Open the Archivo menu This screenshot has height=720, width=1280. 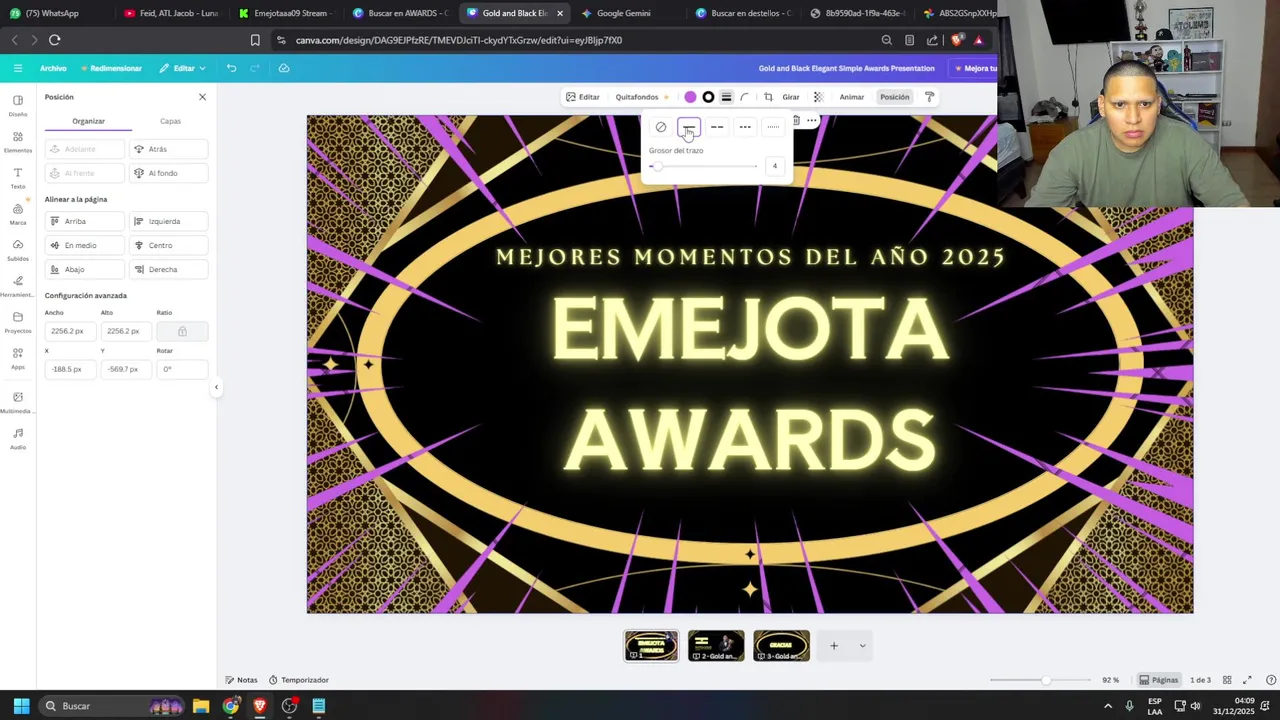coord(53,68)
